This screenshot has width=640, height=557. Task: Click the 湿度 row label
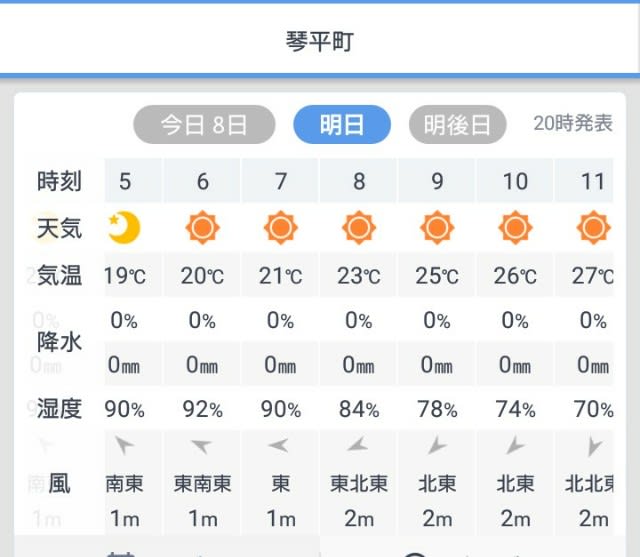pyautogui.click(x=60, y=408)
